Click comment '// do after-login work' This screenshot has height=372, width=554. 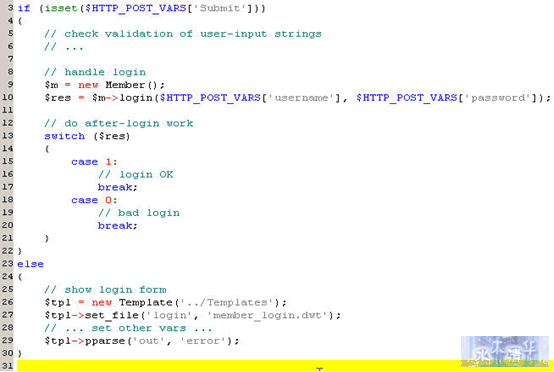pyautogui.click(x=119, y=123)
